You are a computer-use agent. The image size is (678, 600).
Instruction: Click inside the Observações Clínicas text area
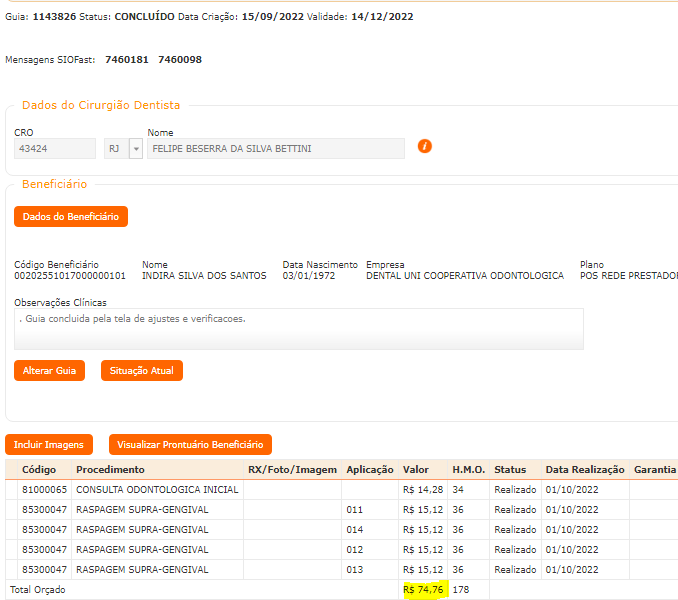pos(299,329)
